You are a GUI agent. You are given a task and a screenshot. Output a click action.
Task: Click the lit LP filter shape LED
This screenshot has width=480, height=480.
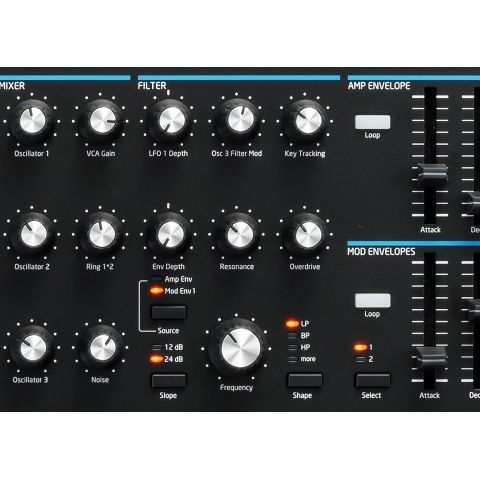(292, 324)
